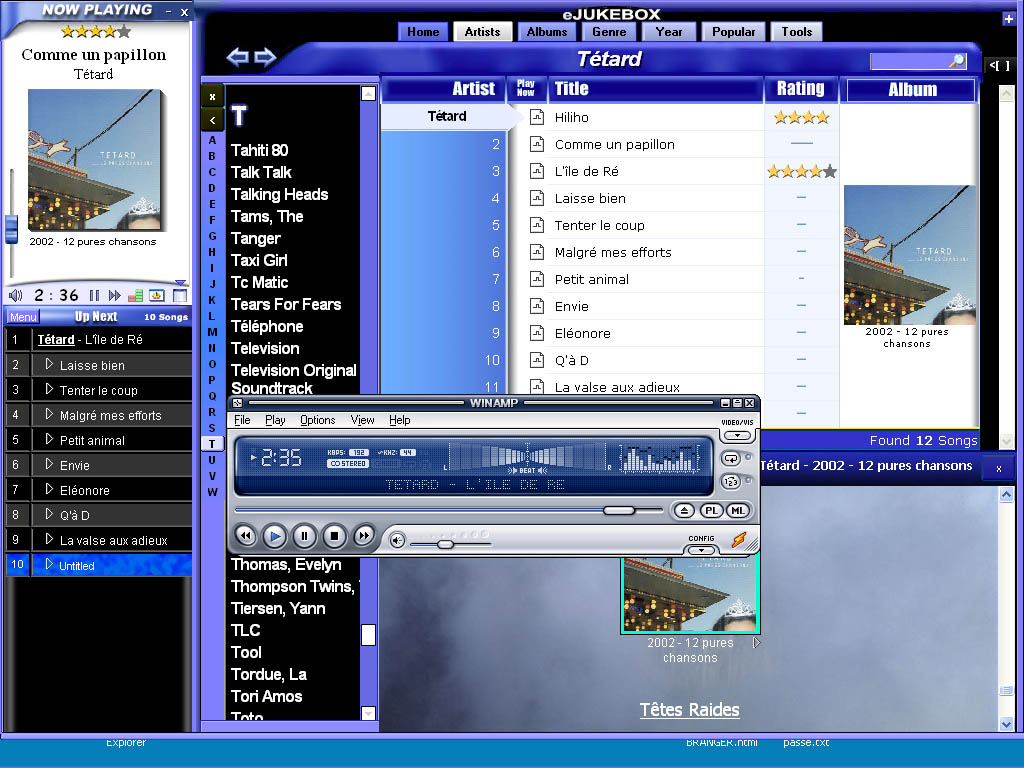1024x768 pixels.
Task: Skip to next track in Now Playing
Action: pyautogui.click(x=115, y=295)
